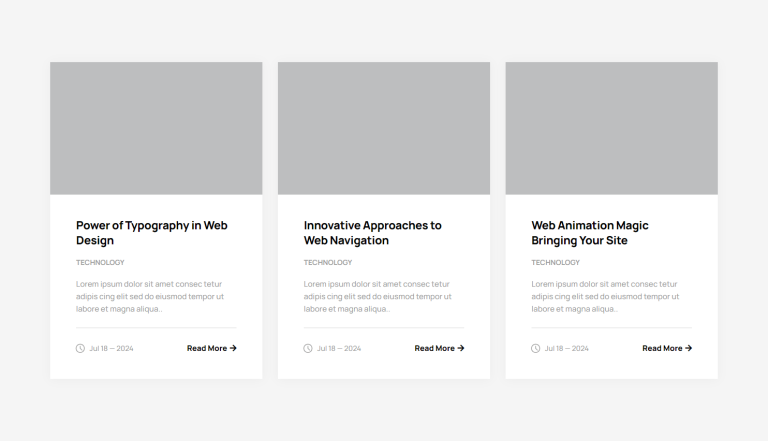
Task: Click the clock icon on the Typography card
Action: coord(80,348)
